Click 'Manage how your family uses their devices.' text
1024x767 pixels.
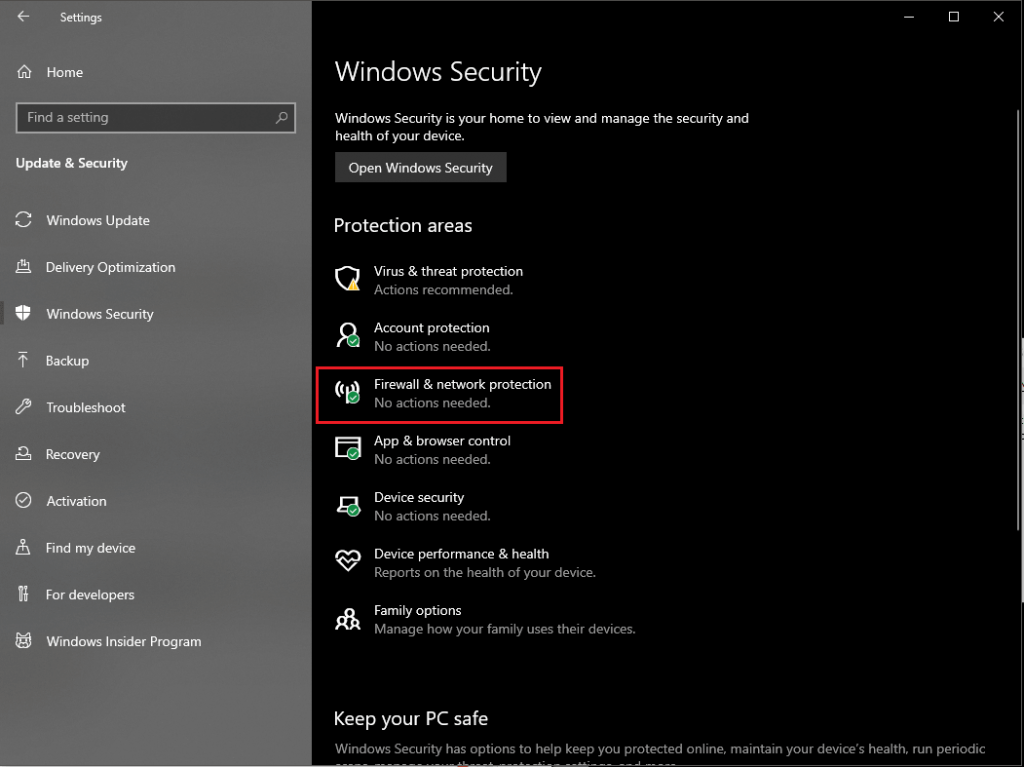click(x=504, y=629)
